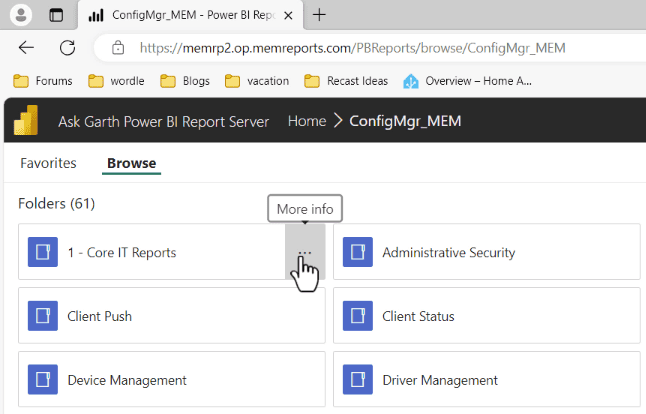Viewport: 646px width, 414px height.
Task: Click the Client Status folder icon
Action: 358,316
